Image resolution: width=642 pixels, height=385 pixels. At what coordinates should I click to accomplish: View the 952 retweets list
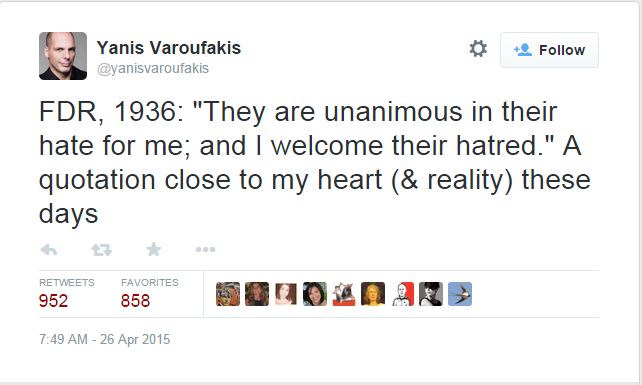pos(67,293)
